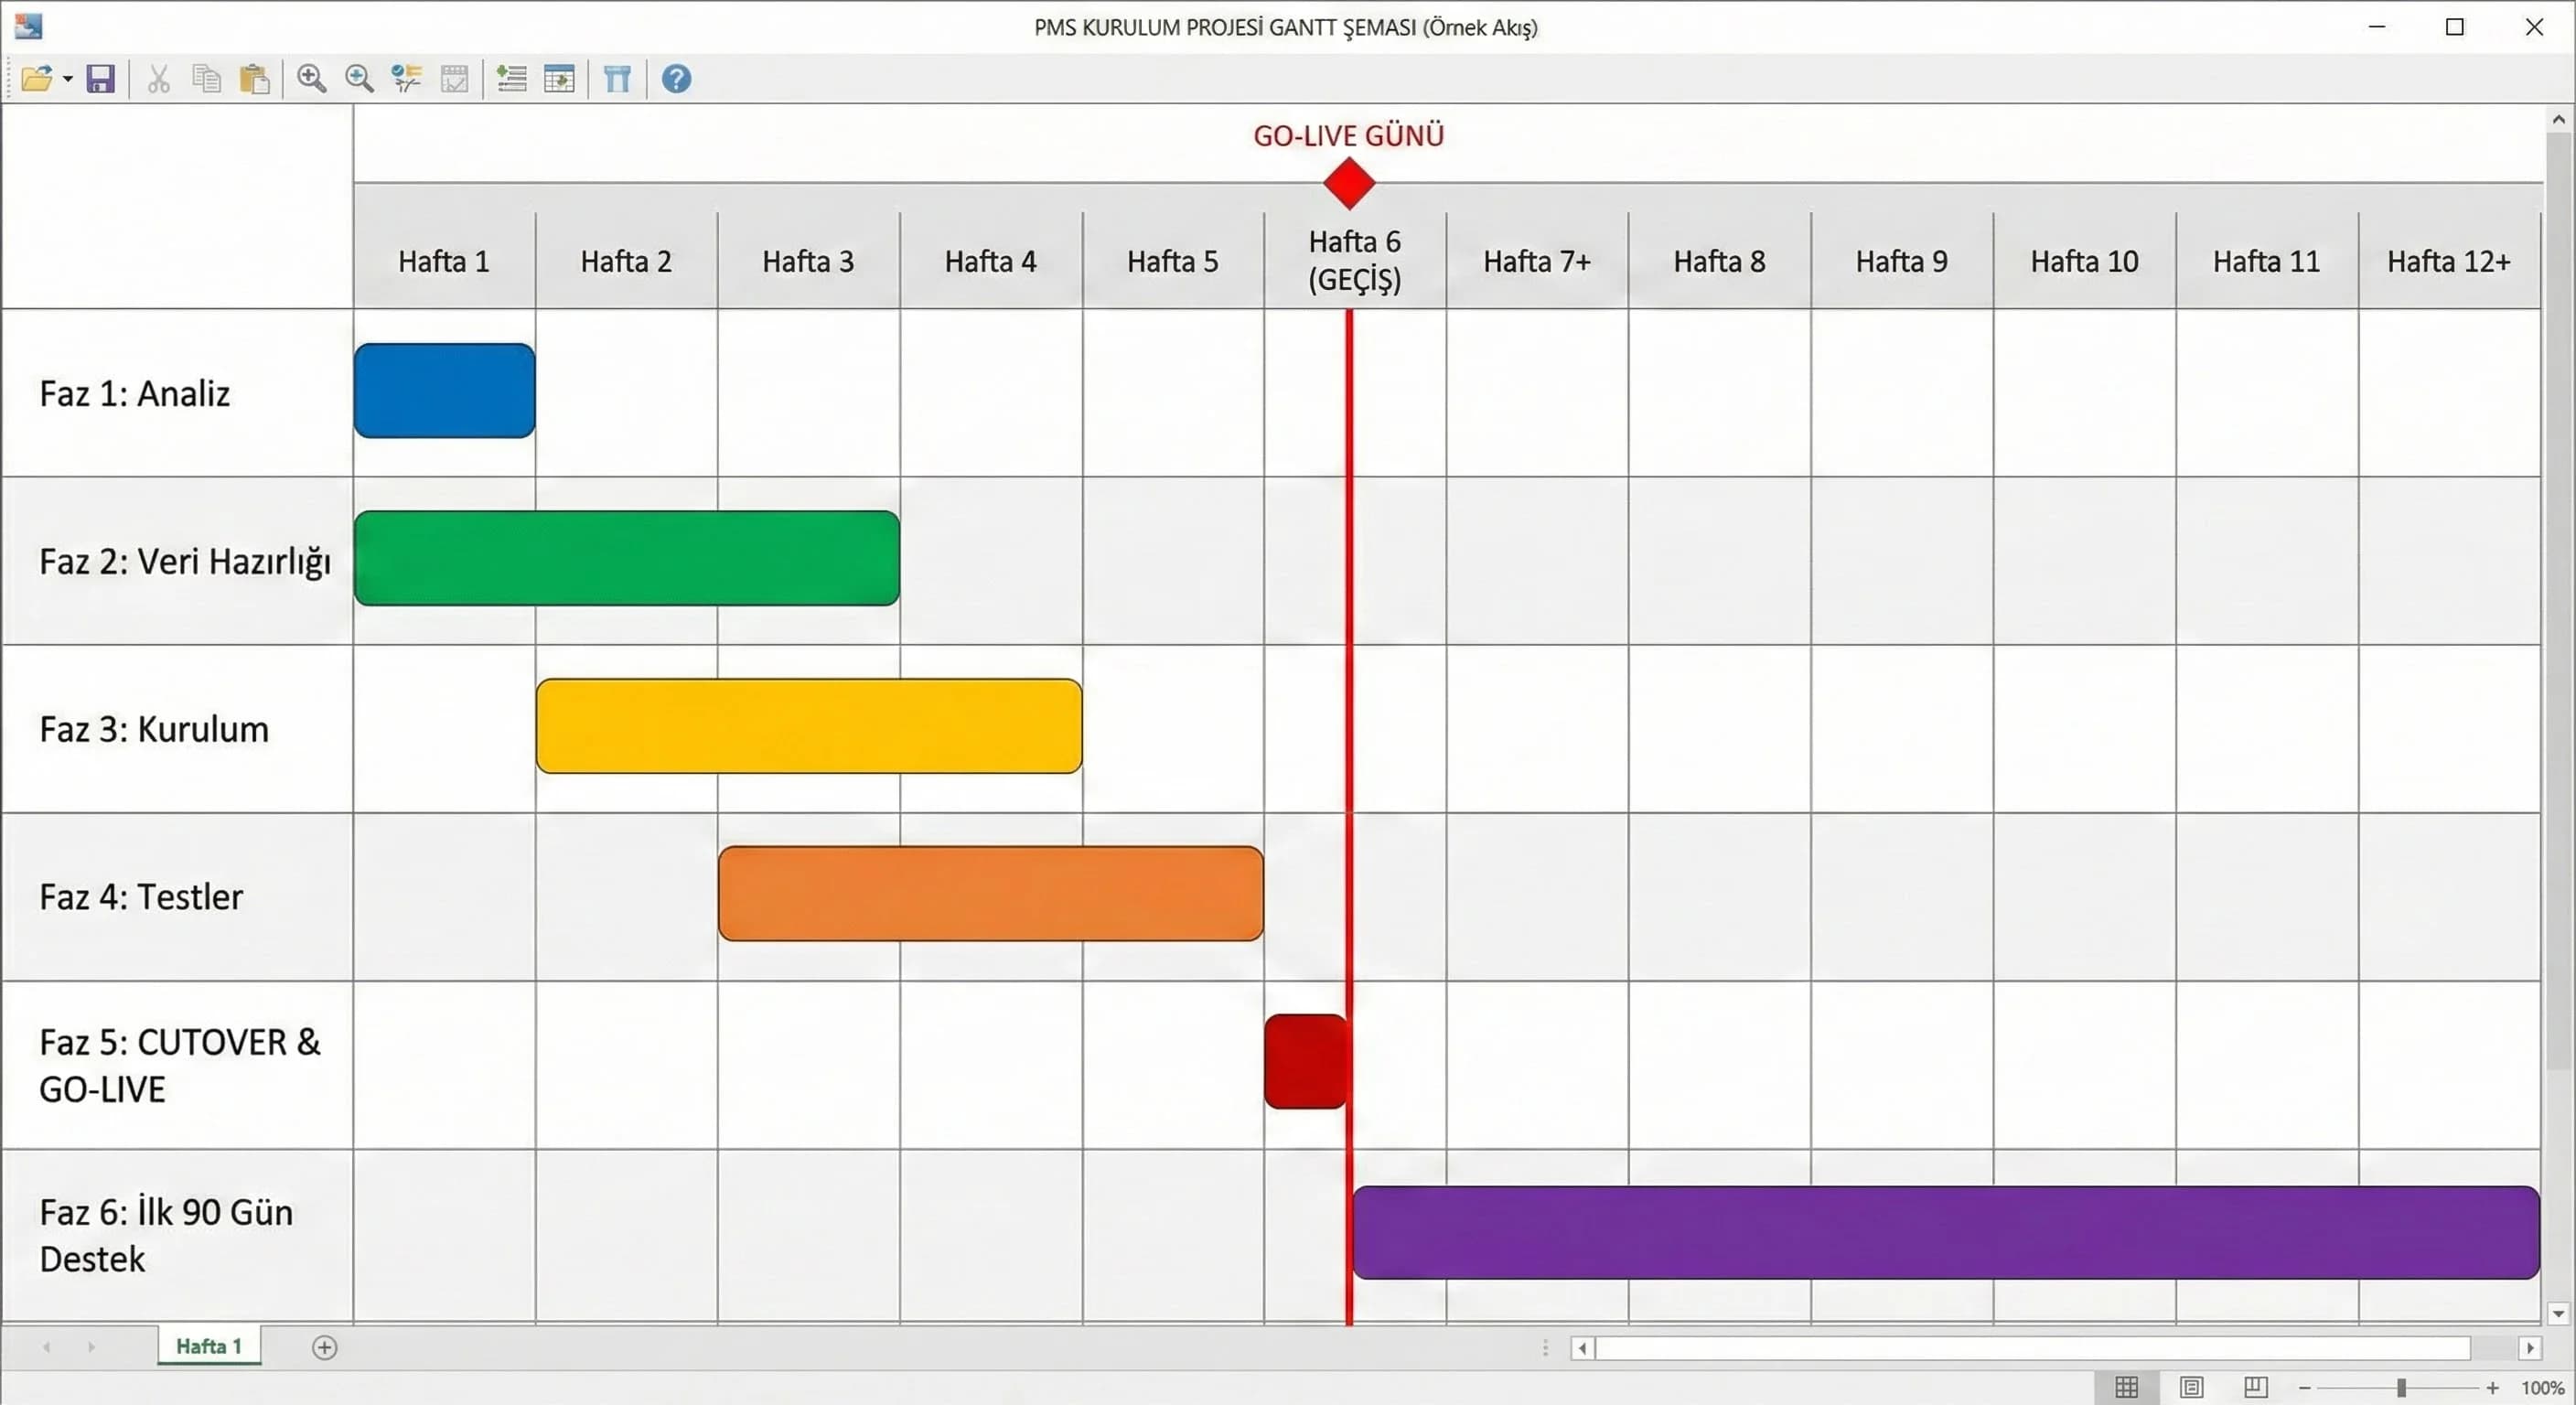Click the zoom slider handle

point(2401,1388)
